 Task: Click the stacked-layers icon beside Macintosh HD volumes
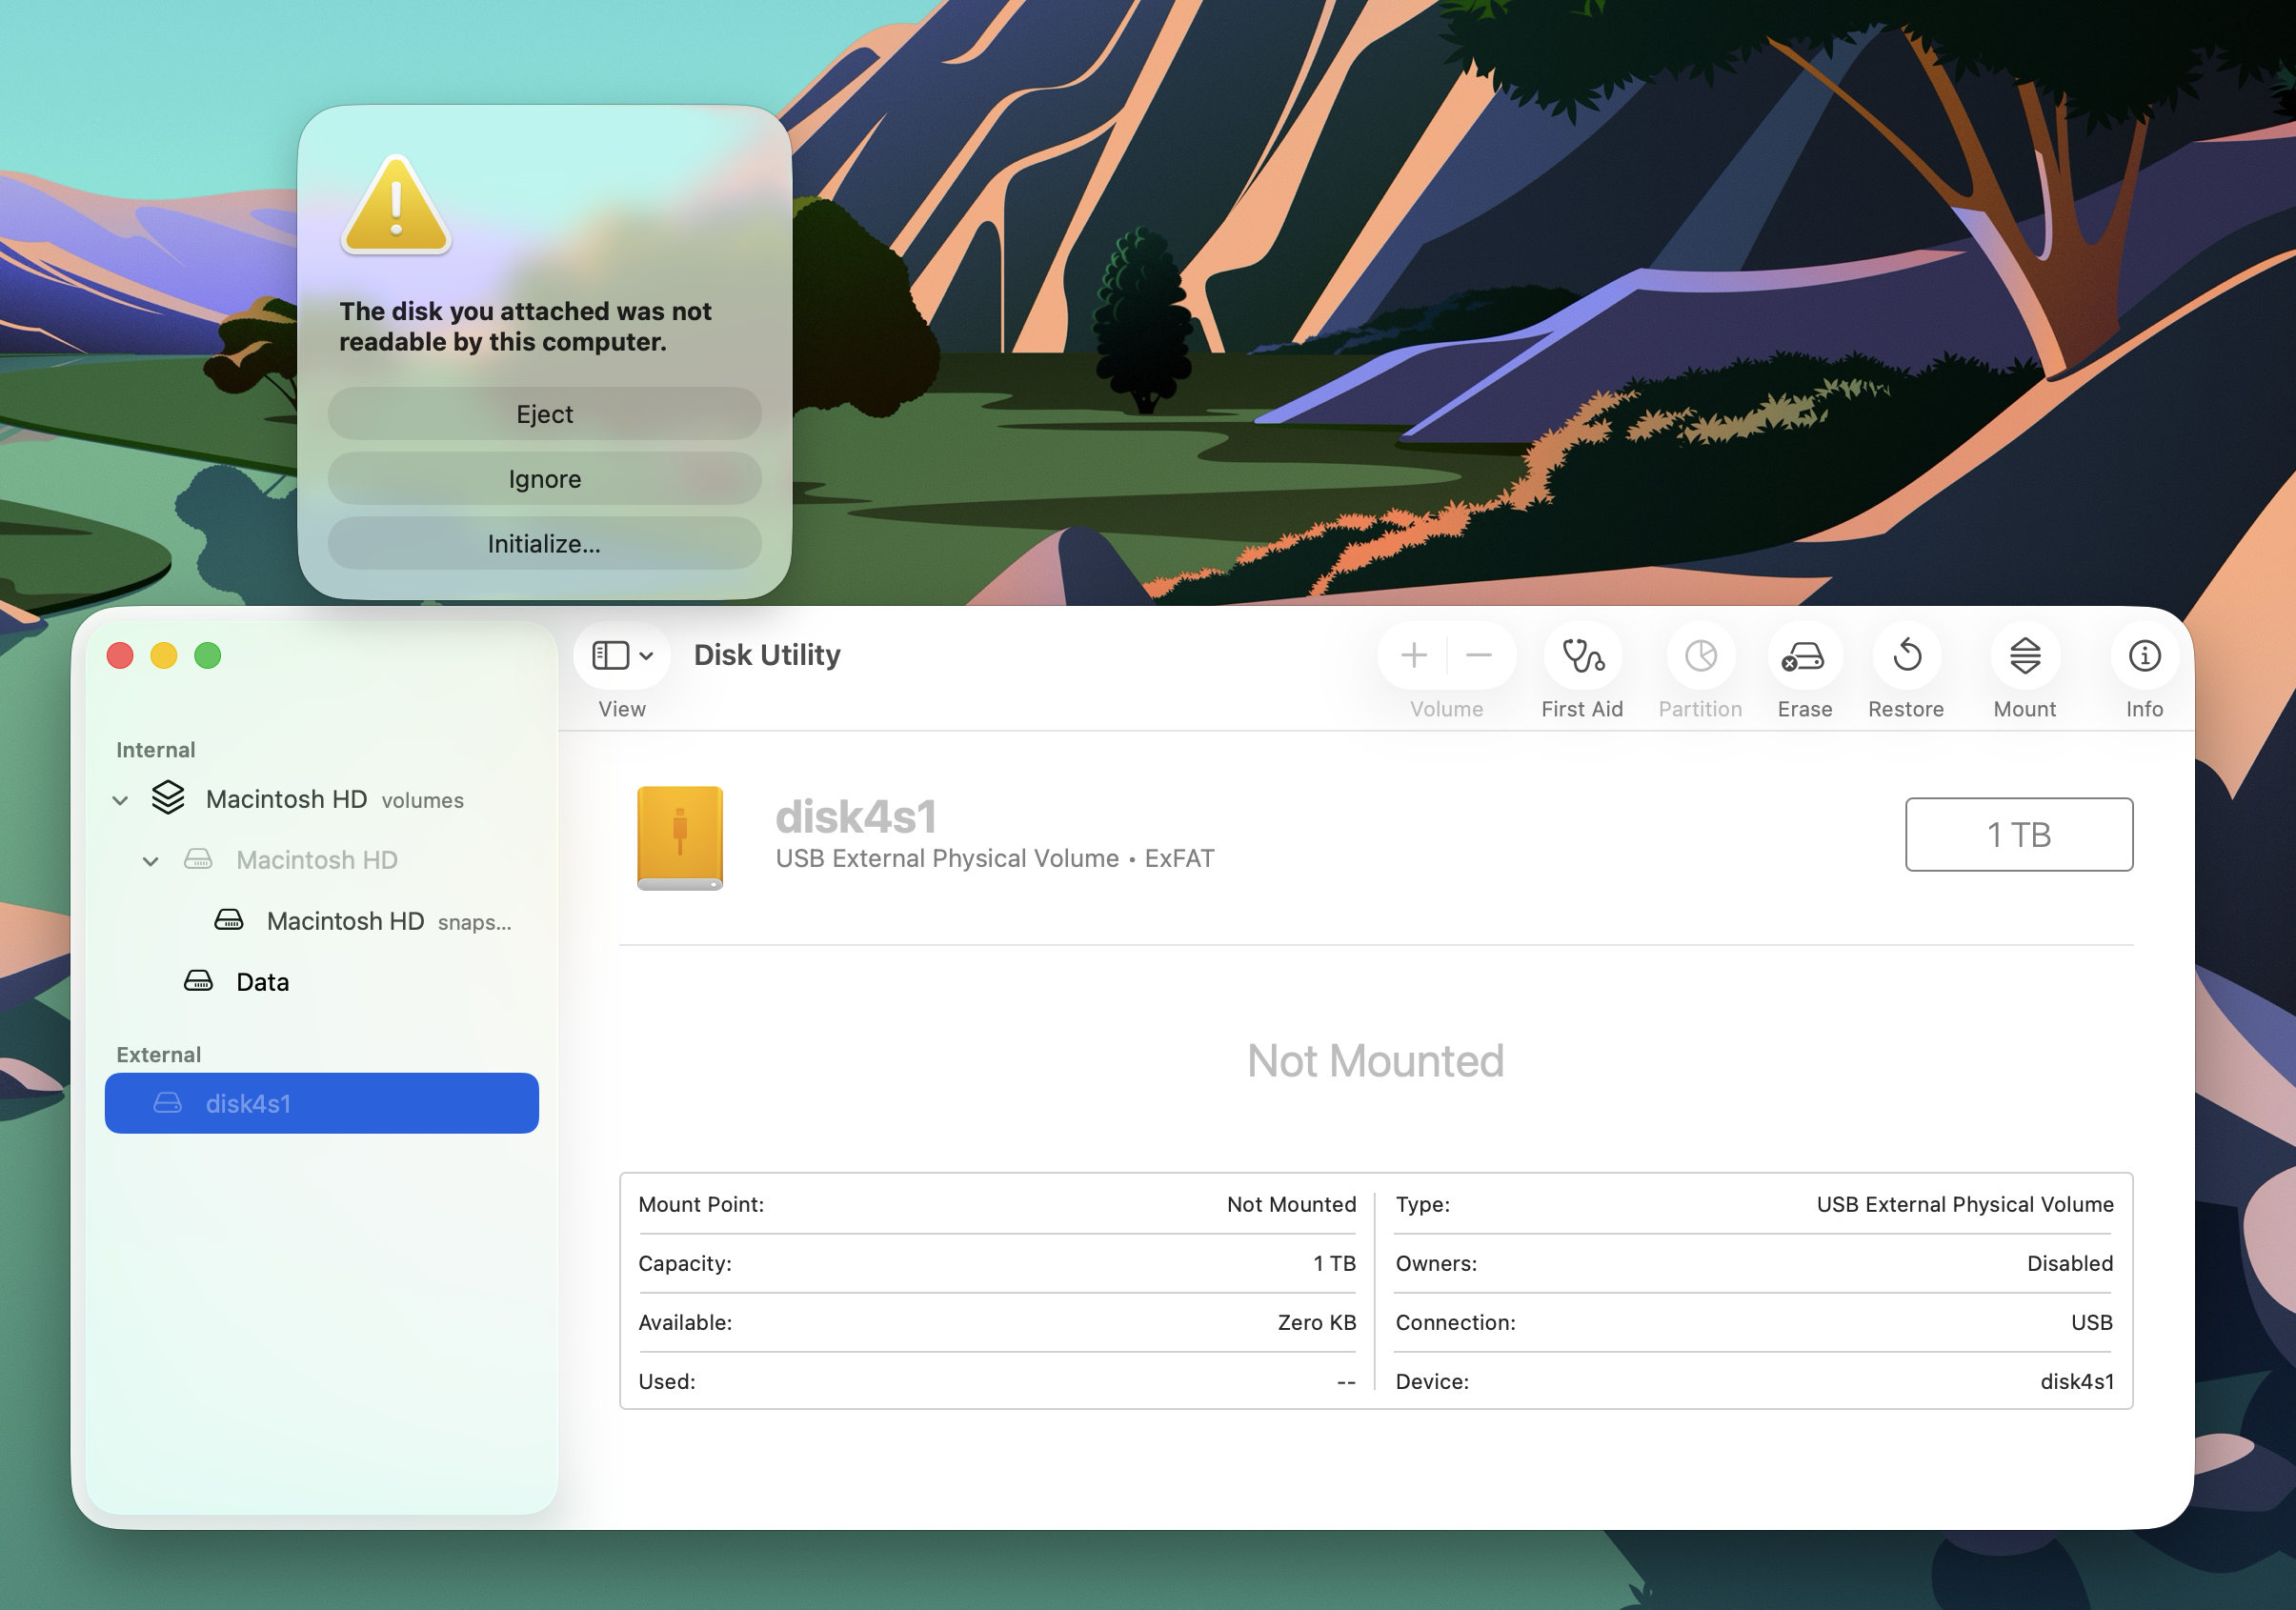tap(168, 798)
